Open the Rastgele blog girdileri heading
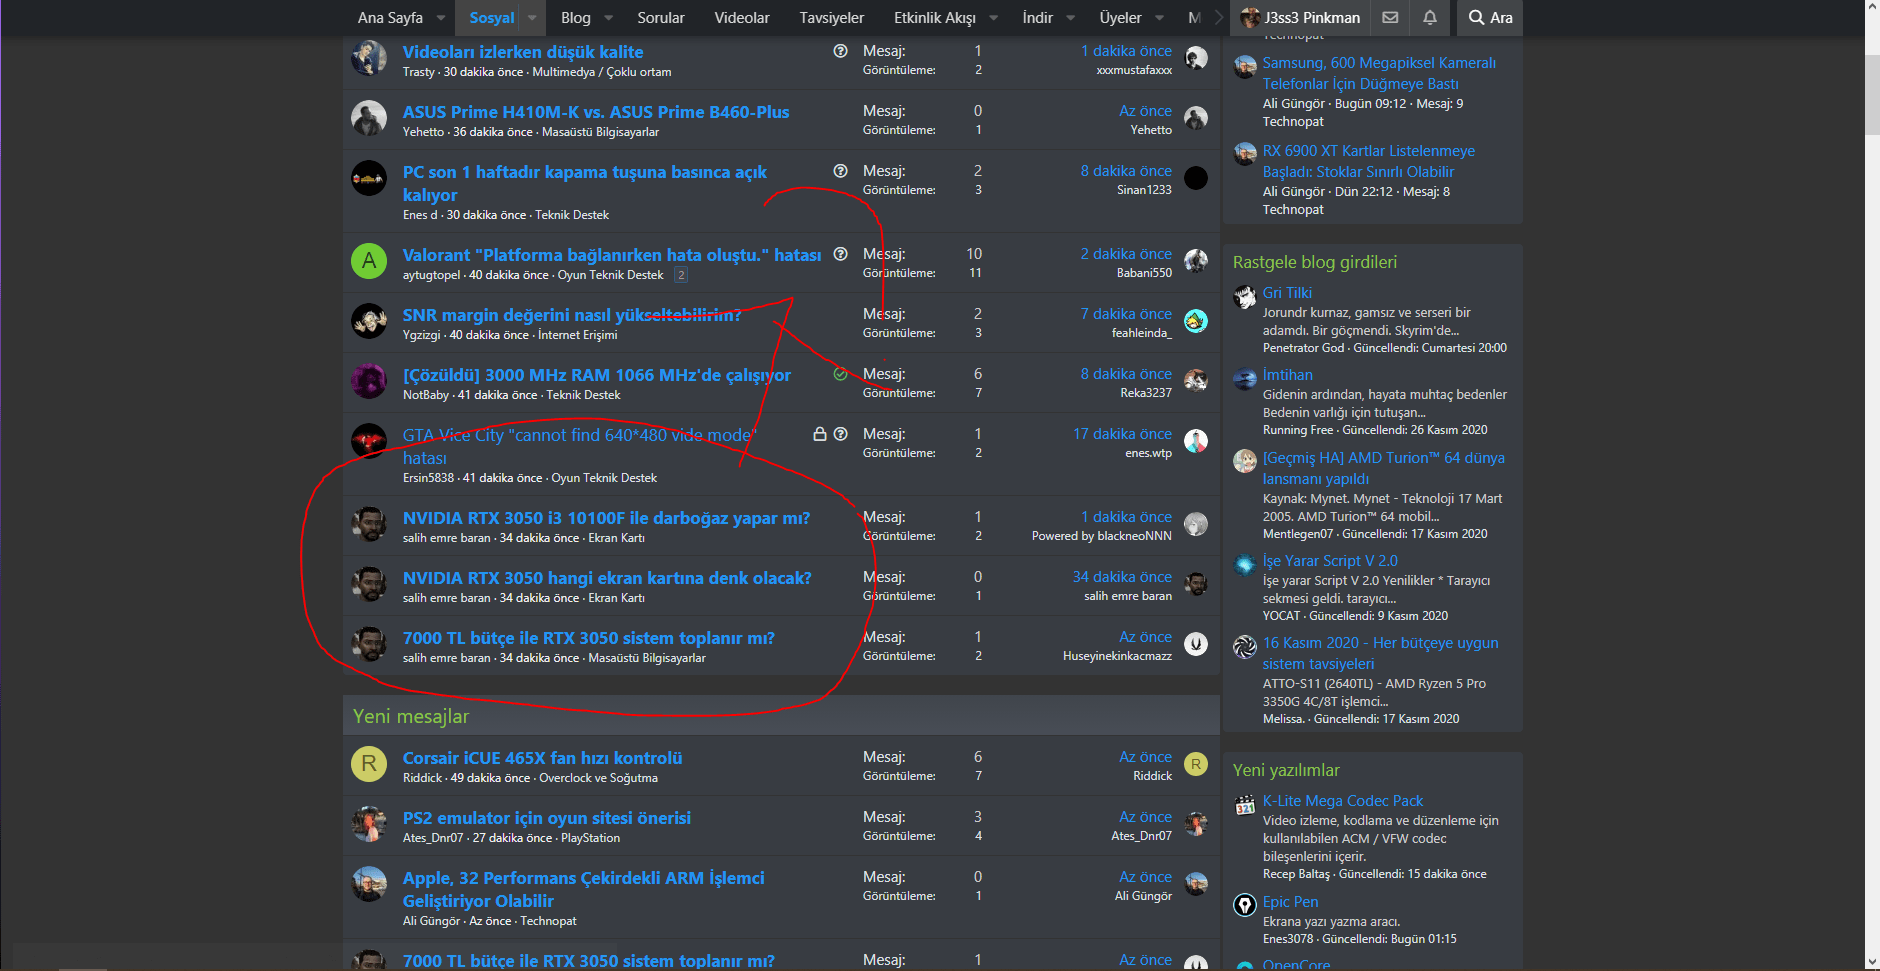The width and height of the screenshot is (1880, 971). click(x=1315, y=262)
